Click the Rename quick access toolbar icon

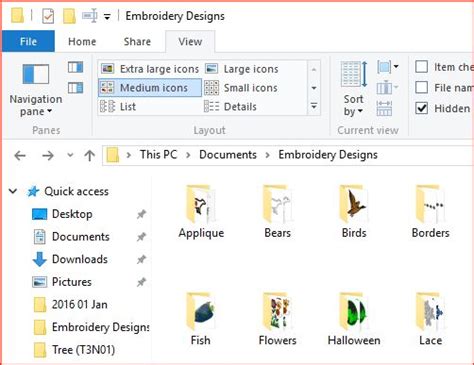coord(90,16)
